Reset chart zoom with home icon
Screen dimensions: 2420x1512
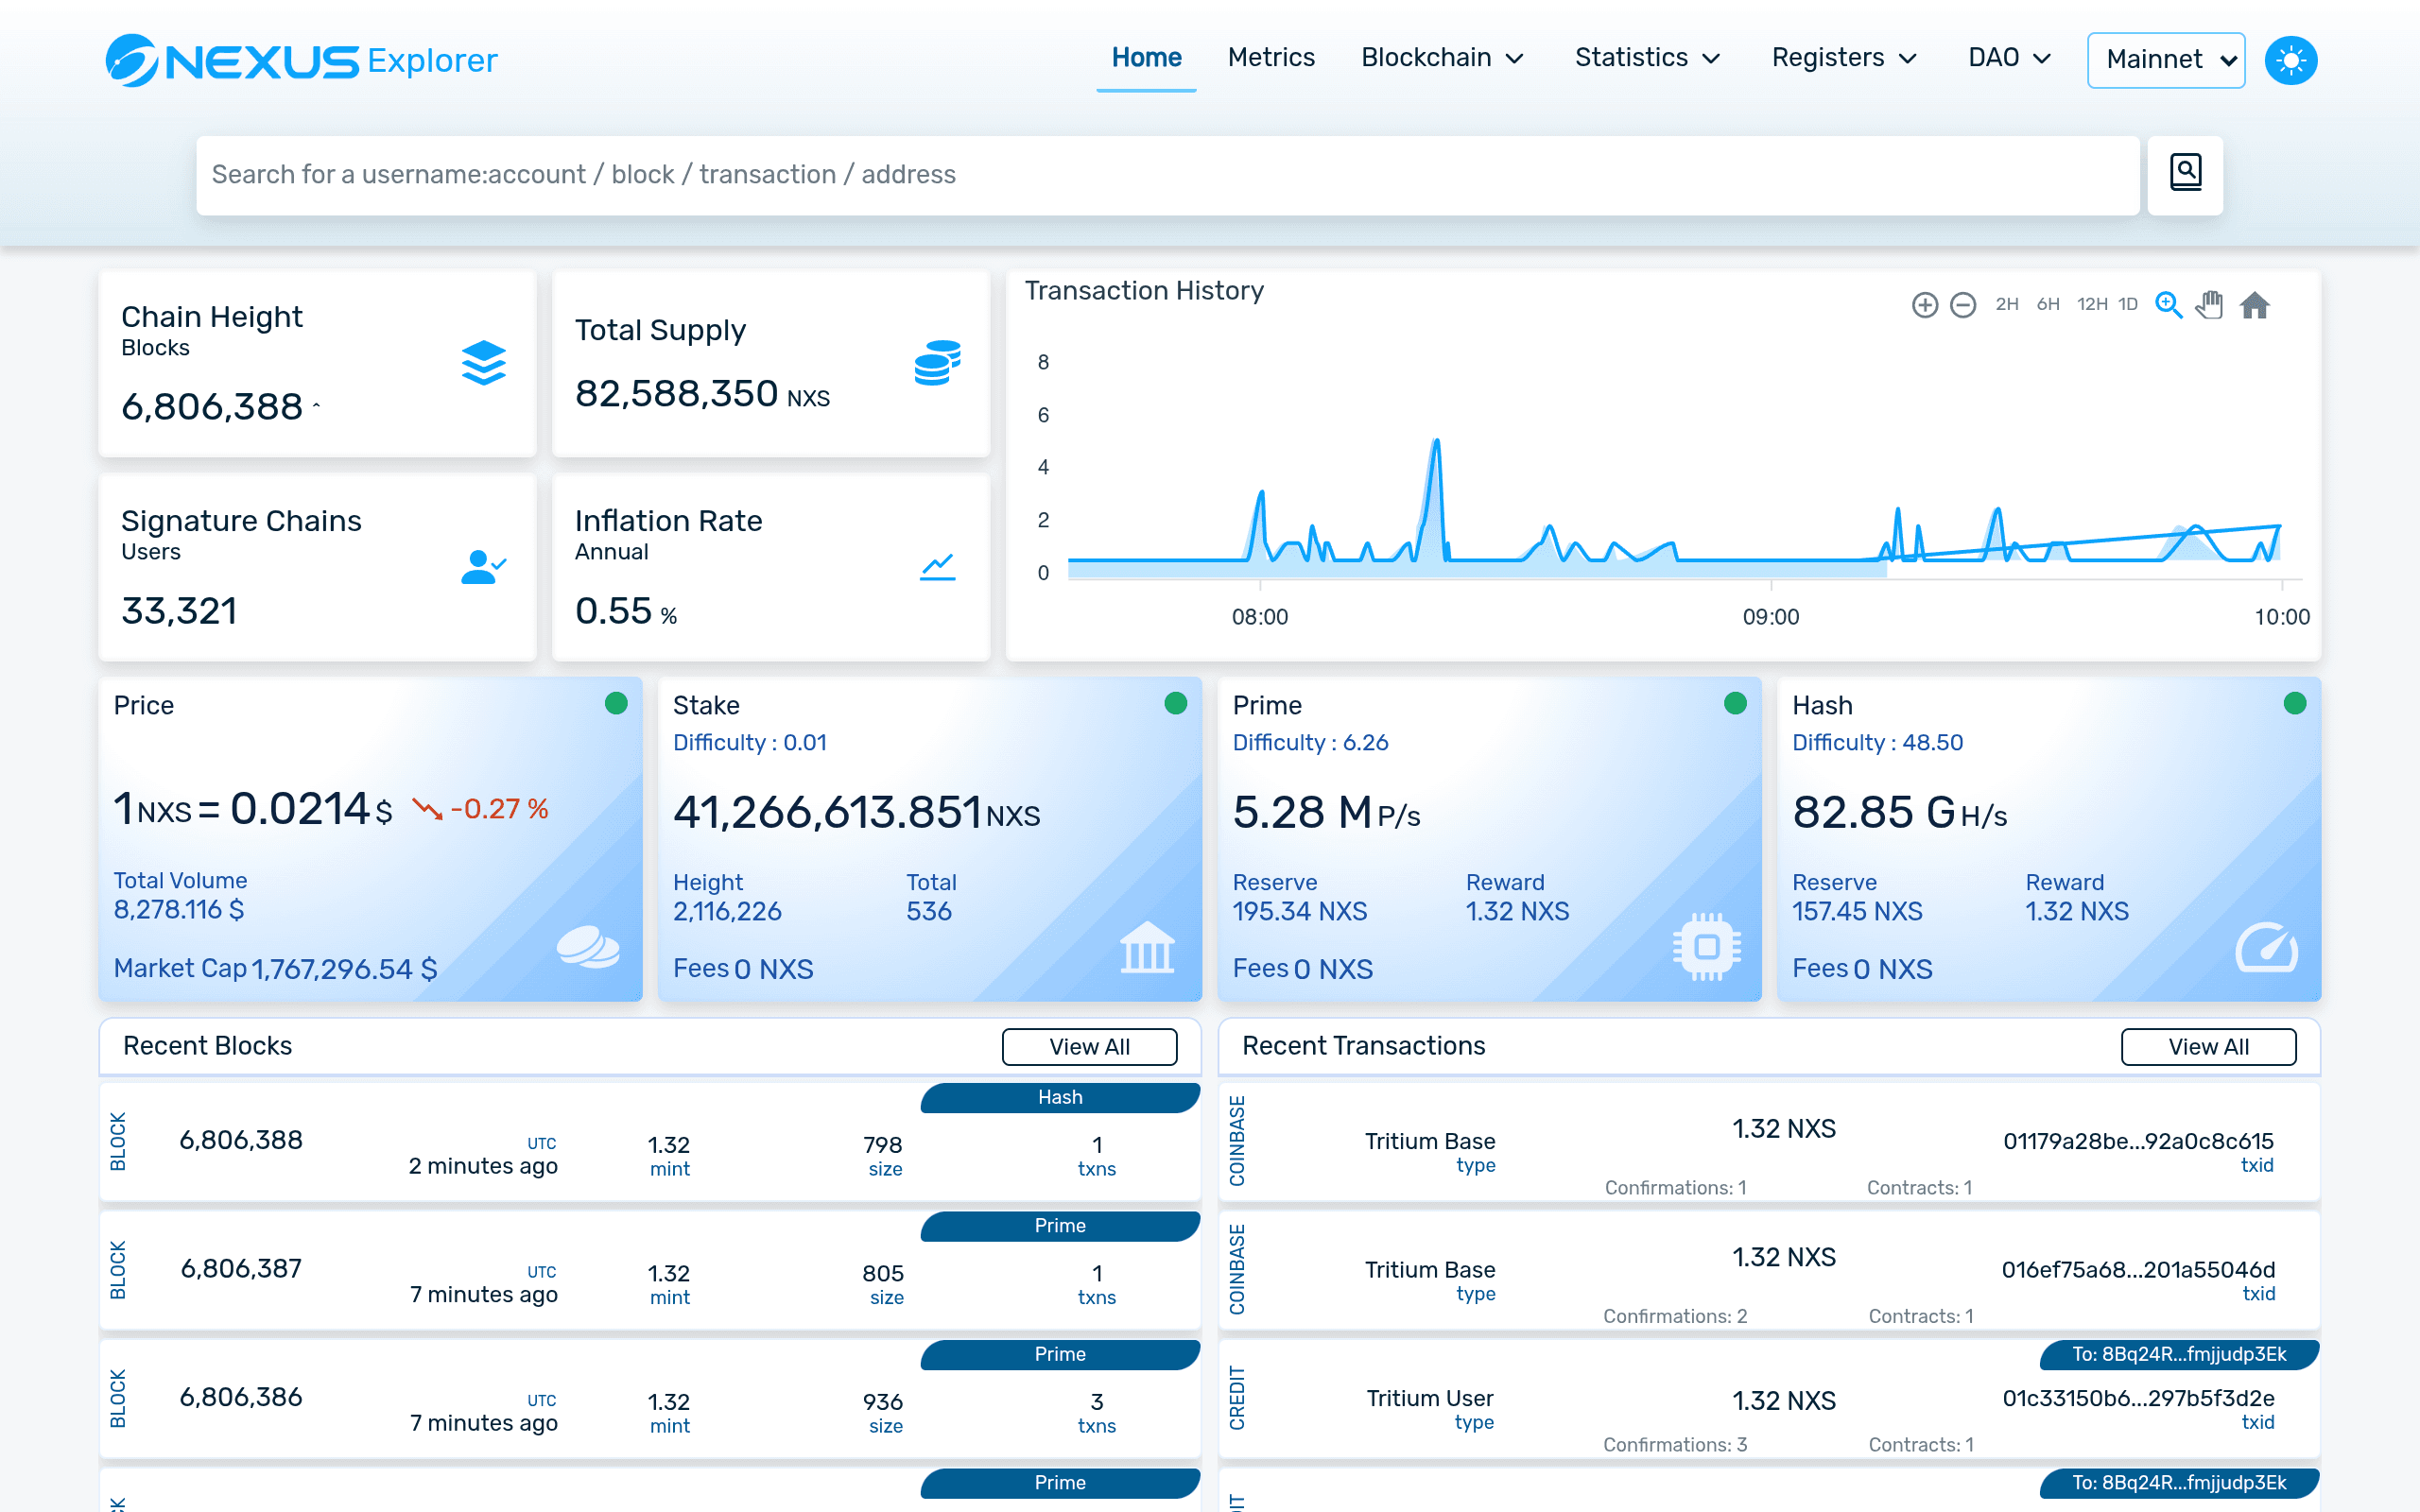click(x=2254, y=305)
